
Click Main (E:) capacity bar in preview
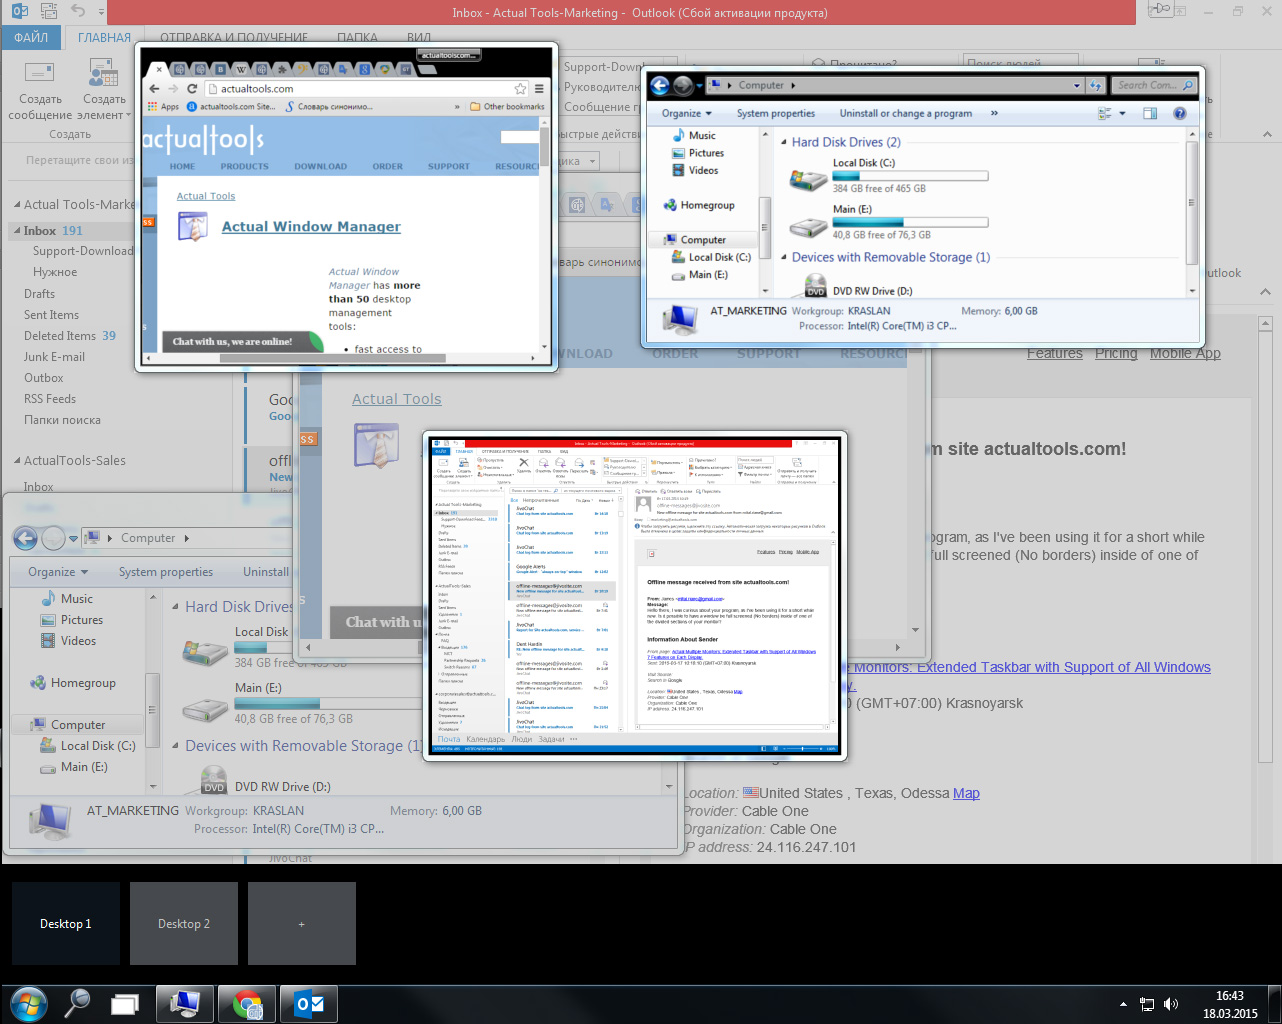click(x=910, y=222)
